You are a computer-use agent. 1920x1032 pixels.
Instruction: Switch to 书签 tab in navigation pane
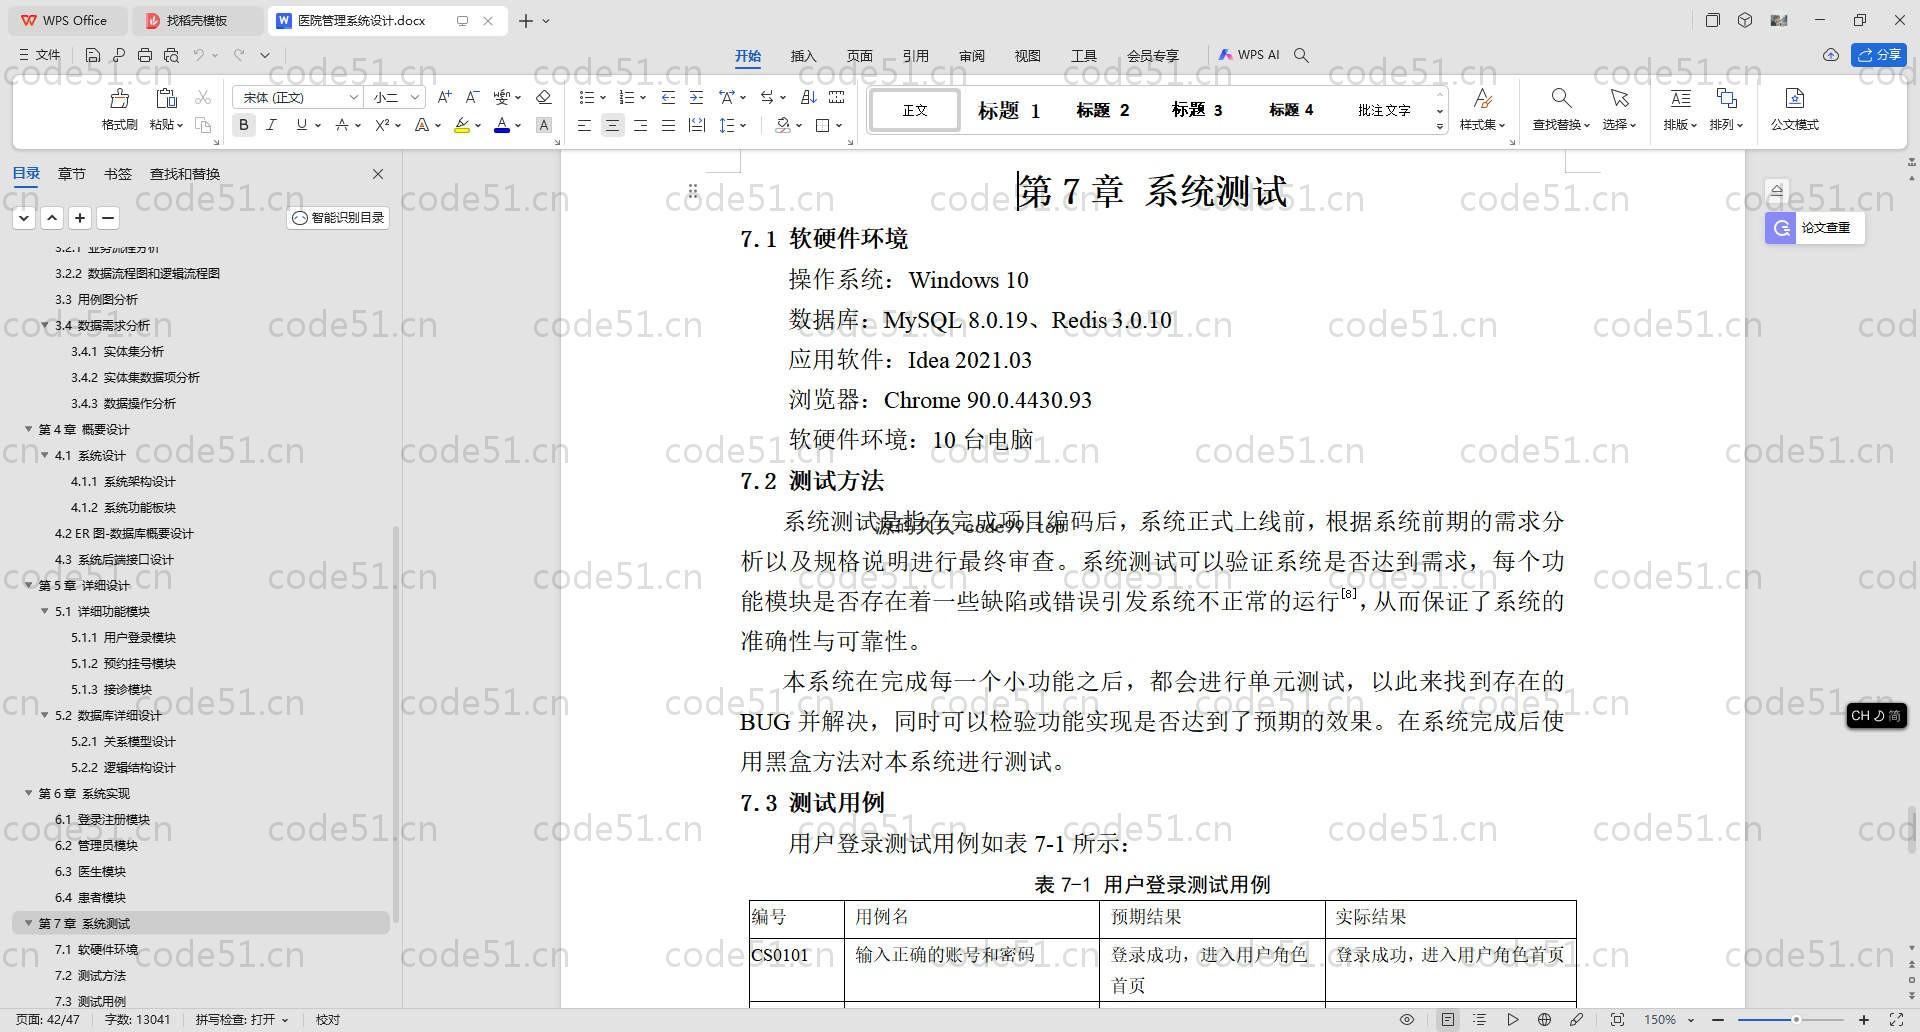coord(117,174)
